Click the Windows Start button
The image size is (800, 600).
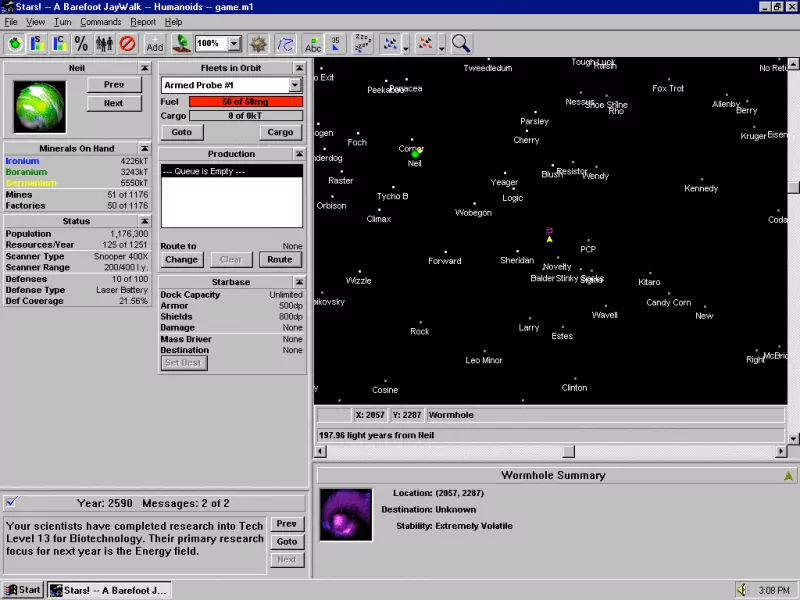click(x=23, y=590)
